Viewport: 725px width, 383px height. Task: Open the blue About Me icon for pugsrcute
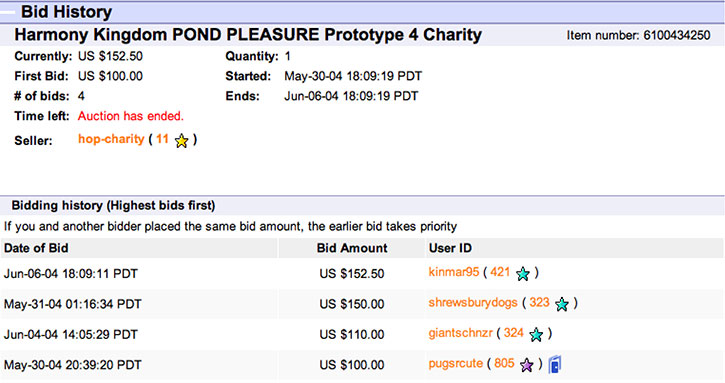tap(554, 364)
